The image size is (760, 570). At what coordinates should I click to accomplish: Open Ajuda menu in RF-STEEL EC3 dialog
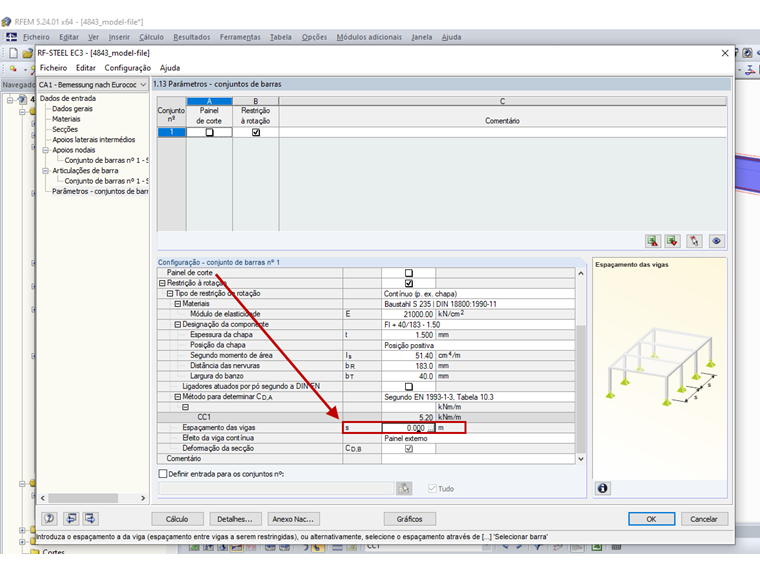tap(170, 68)
